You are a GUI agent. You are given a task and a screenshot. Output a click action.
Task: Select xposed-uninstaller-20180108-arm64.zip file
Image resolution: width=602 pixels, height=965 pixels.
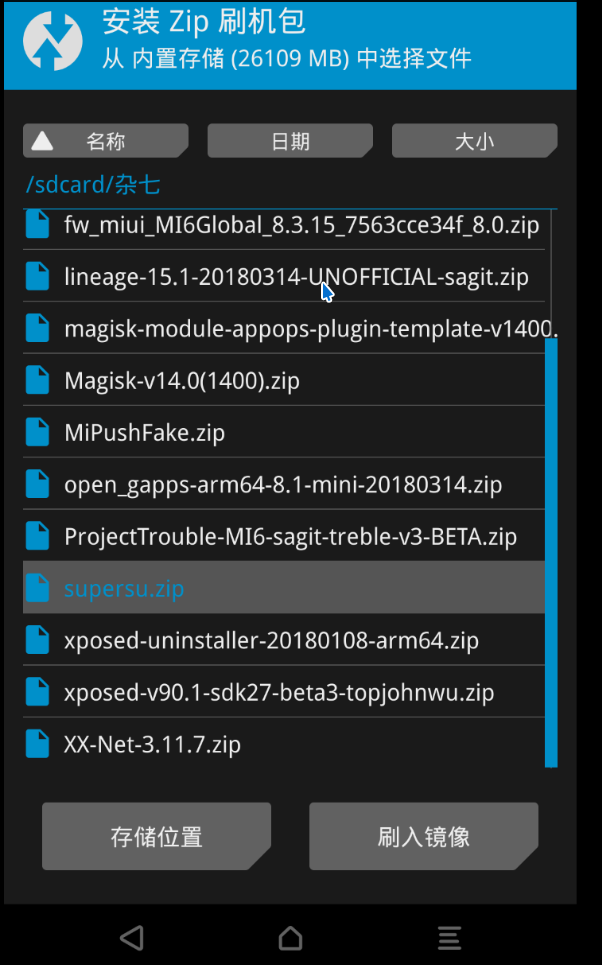tap(284, 640)
